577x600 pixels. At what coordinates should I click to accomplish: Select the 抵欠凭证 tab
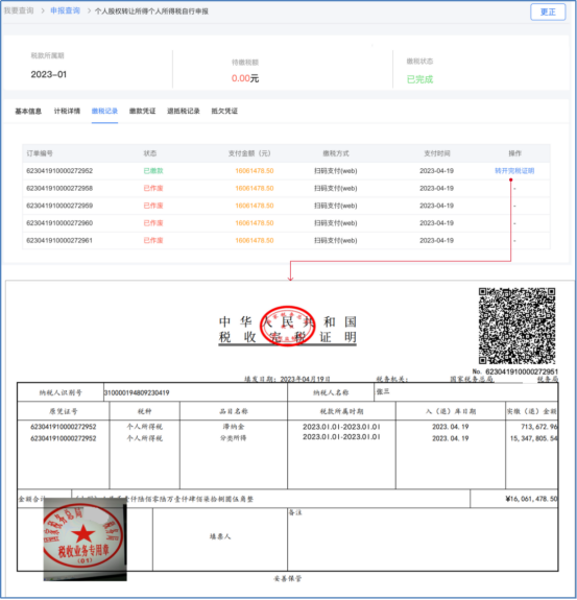pos(225,111)
